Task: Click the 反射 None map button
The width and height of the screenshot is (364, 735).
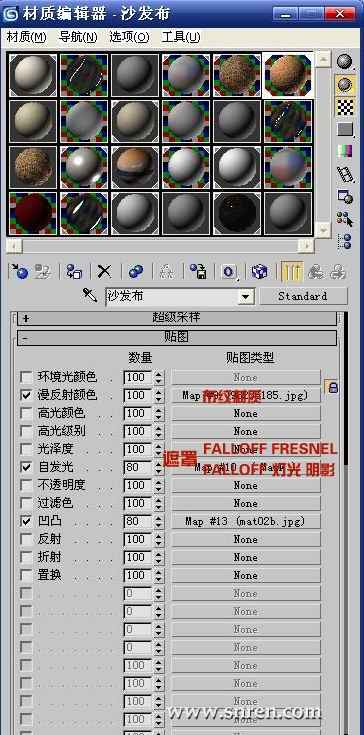Action: point(246,539)
